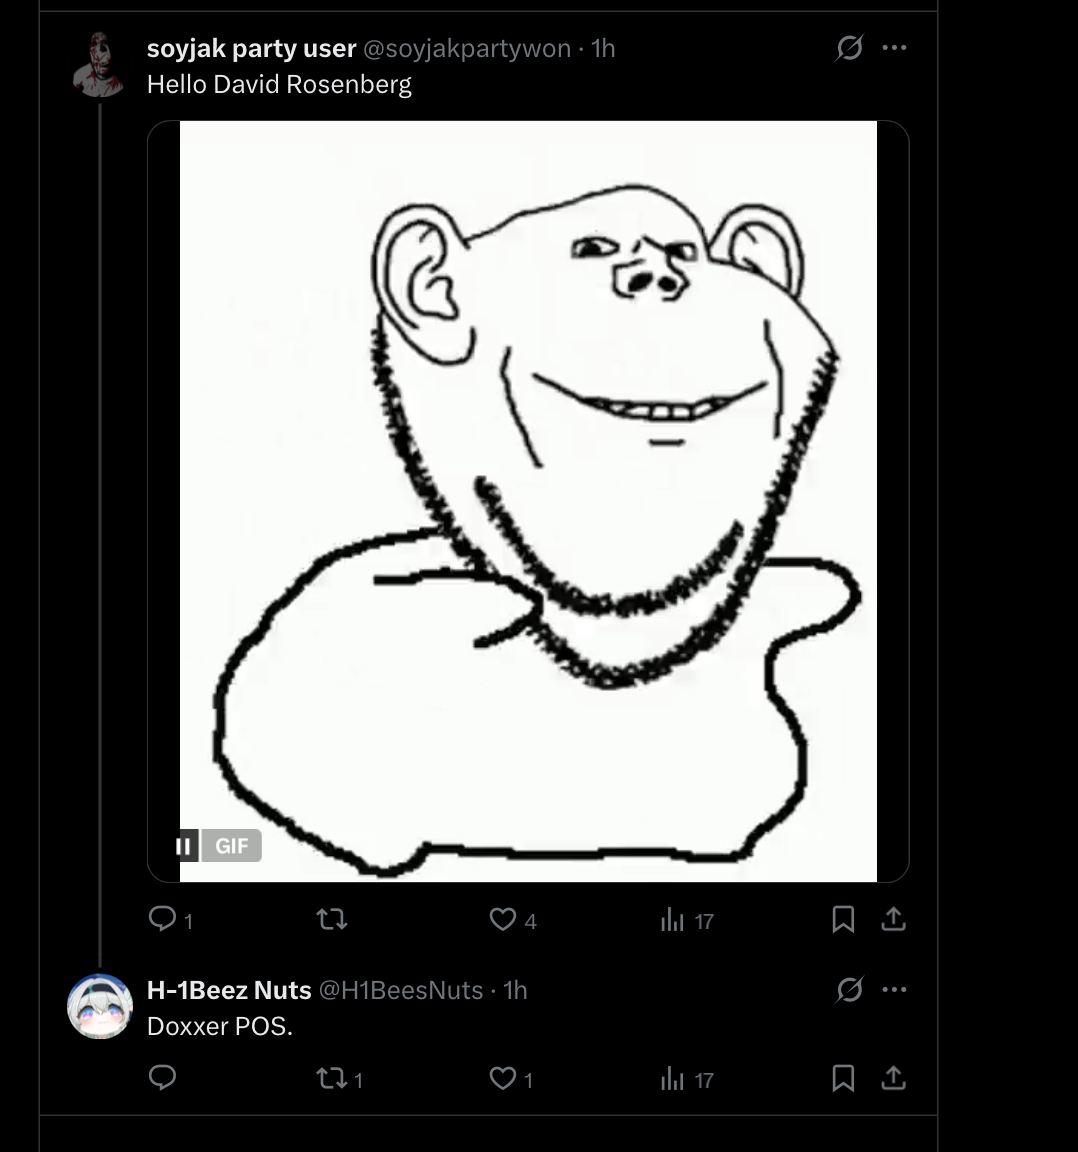Open the Grok icon on the soyjakpartywon post
The image size is (1078, 1152).
(849, 48)
